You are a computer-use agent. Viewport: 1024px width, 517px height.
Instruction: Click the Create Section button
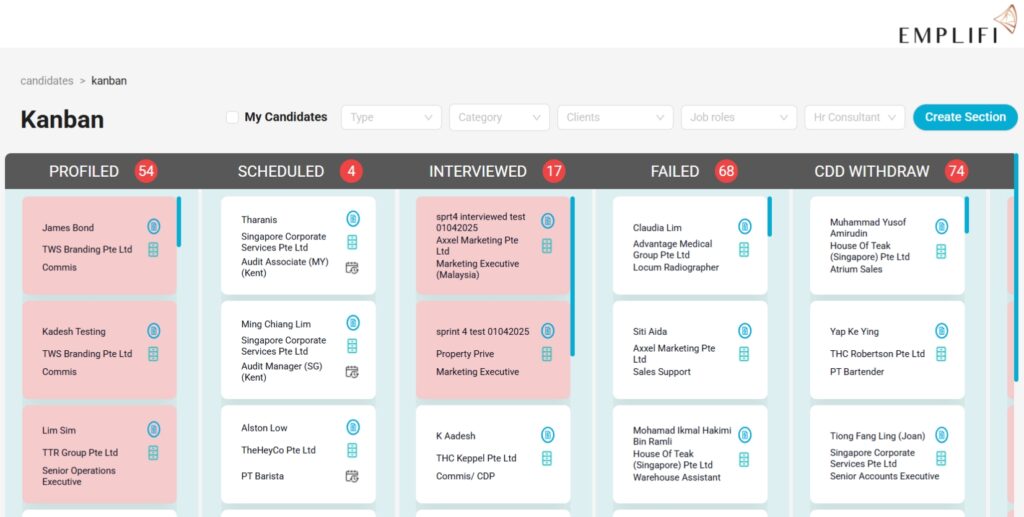point(965,117)
